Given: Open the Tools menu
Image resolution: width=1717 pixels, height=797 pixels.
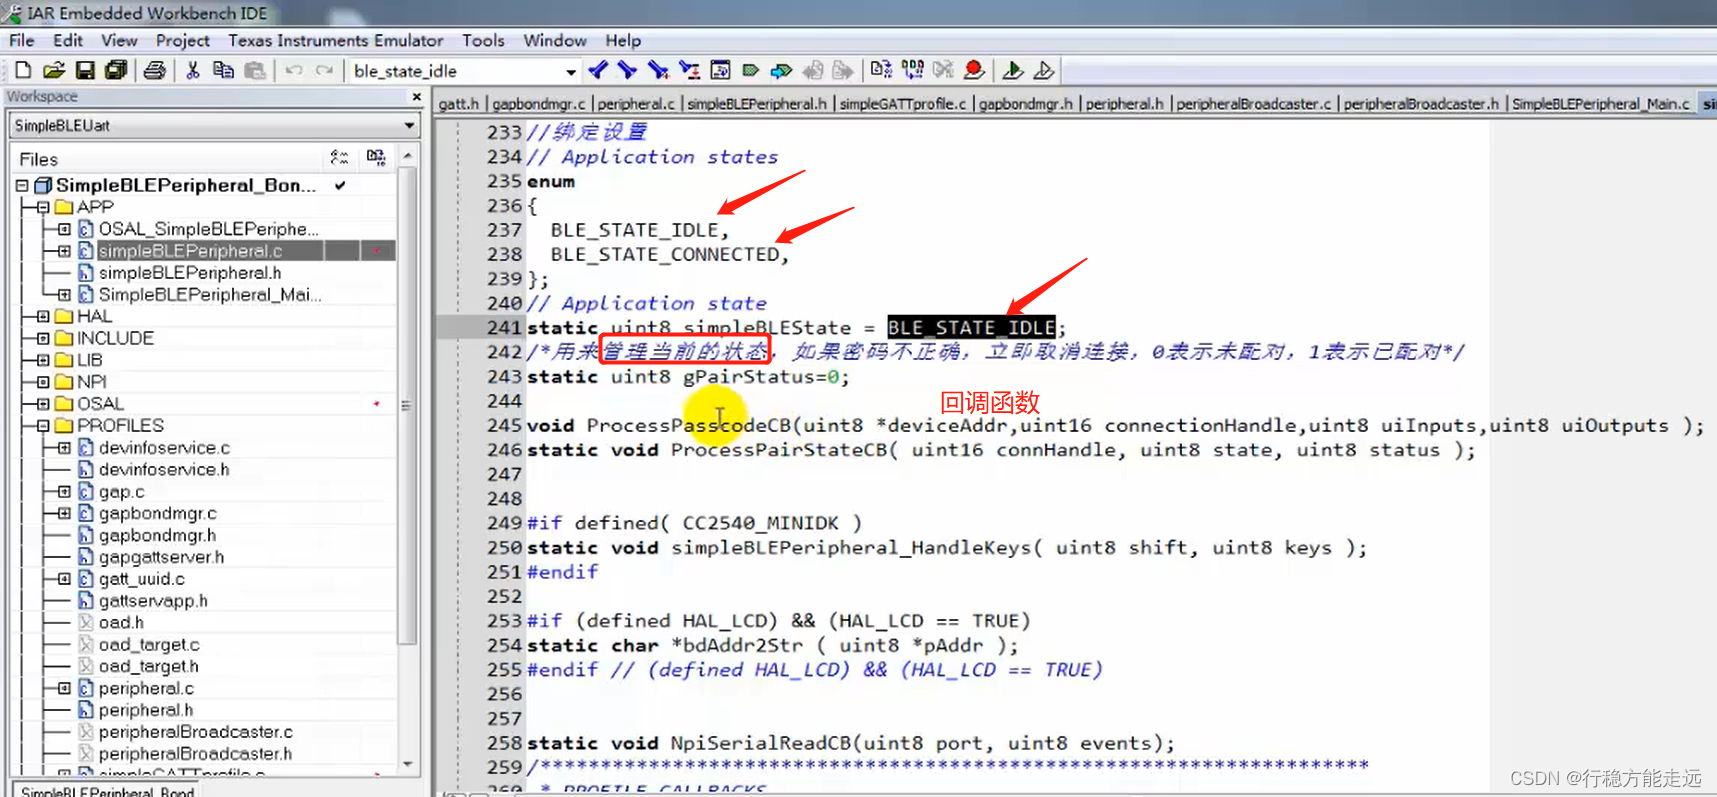Looking at the screenshot, I should click(483, 40).
